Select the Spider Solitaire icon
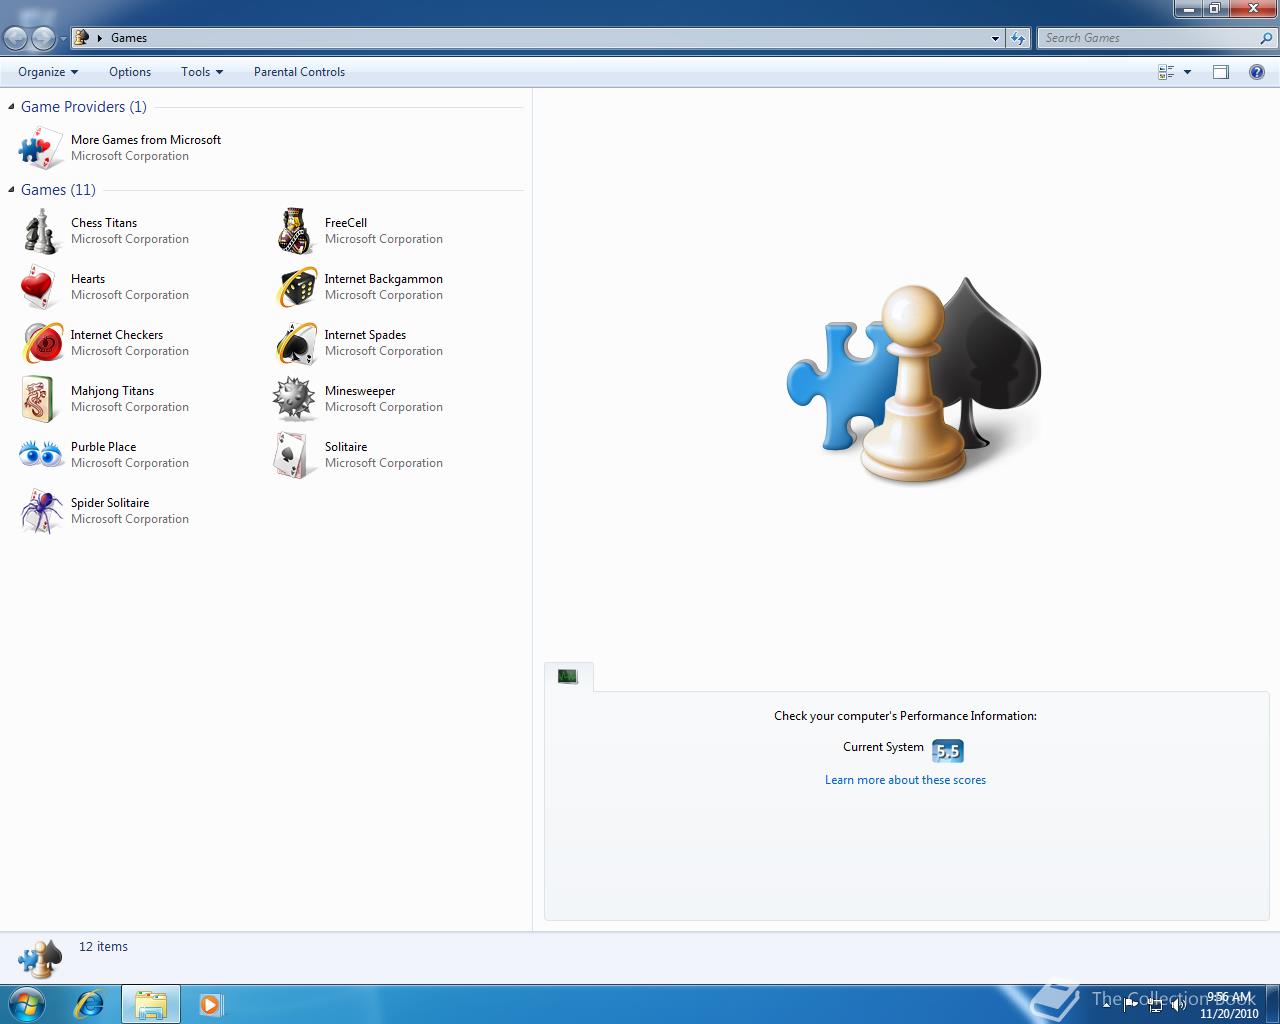This screenshot has height=1024, width=1280. (x=41, y=511)
